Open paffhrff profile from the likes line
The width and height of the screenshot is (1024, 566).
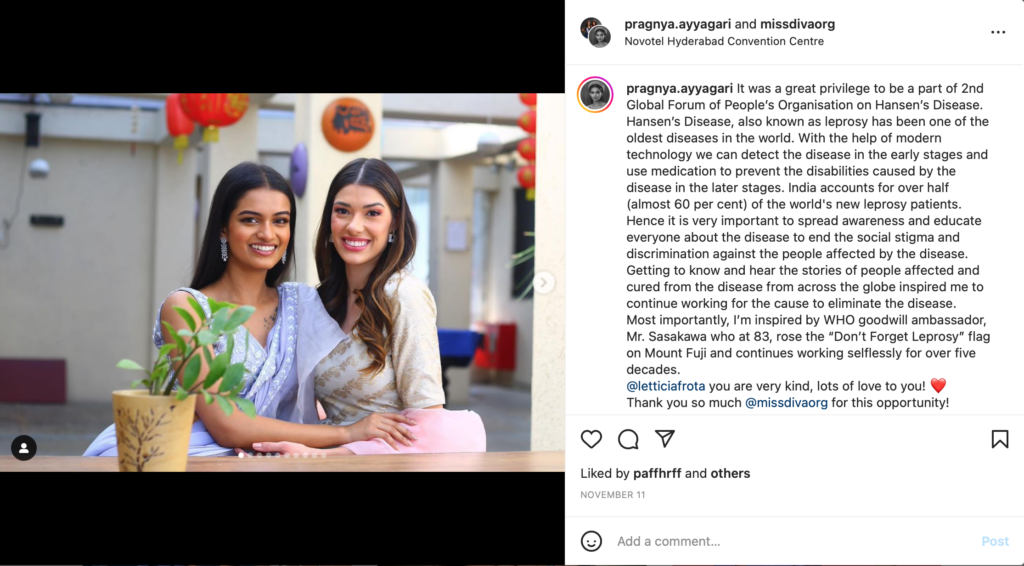[x=657, y=473]
